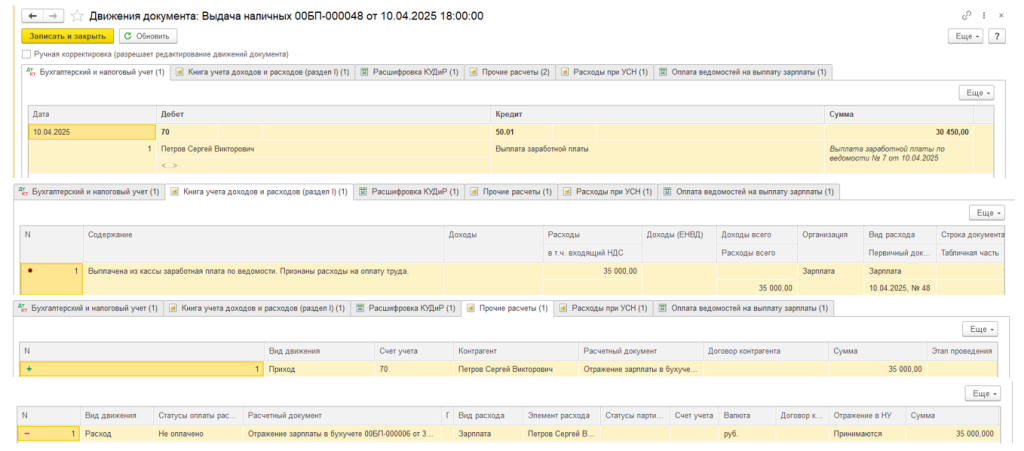Open Еще menu above the Дебет/Кредит table
This screenshot has width=1024, height=451.
[976, 93]
